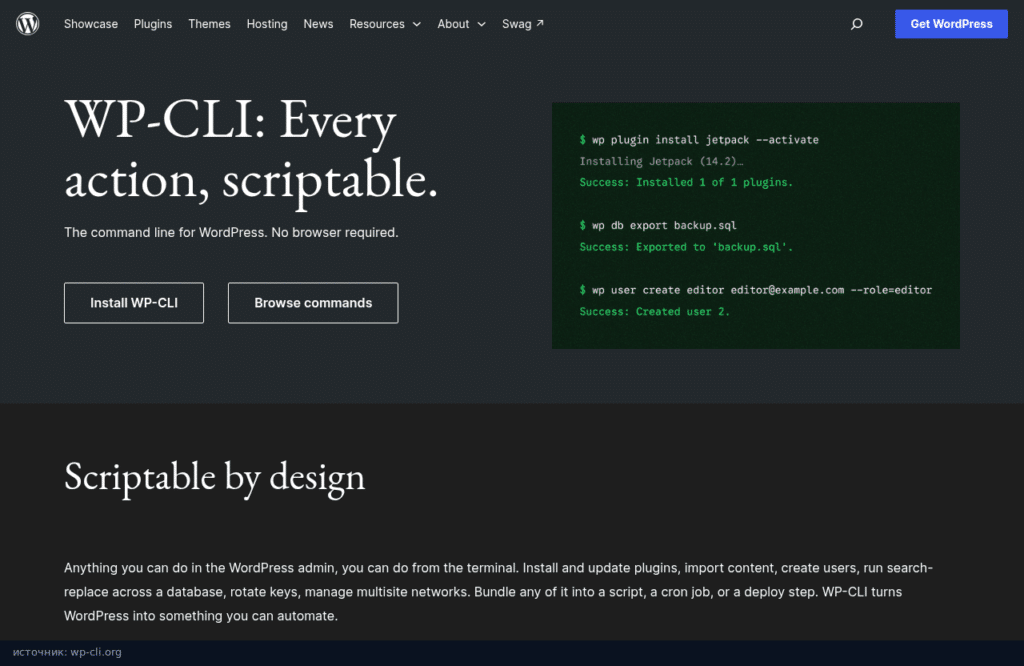Click 'Installing Jetpack (14.2)' output line
This screenshot has width=1024, height=666.
[x=661, y=161]
